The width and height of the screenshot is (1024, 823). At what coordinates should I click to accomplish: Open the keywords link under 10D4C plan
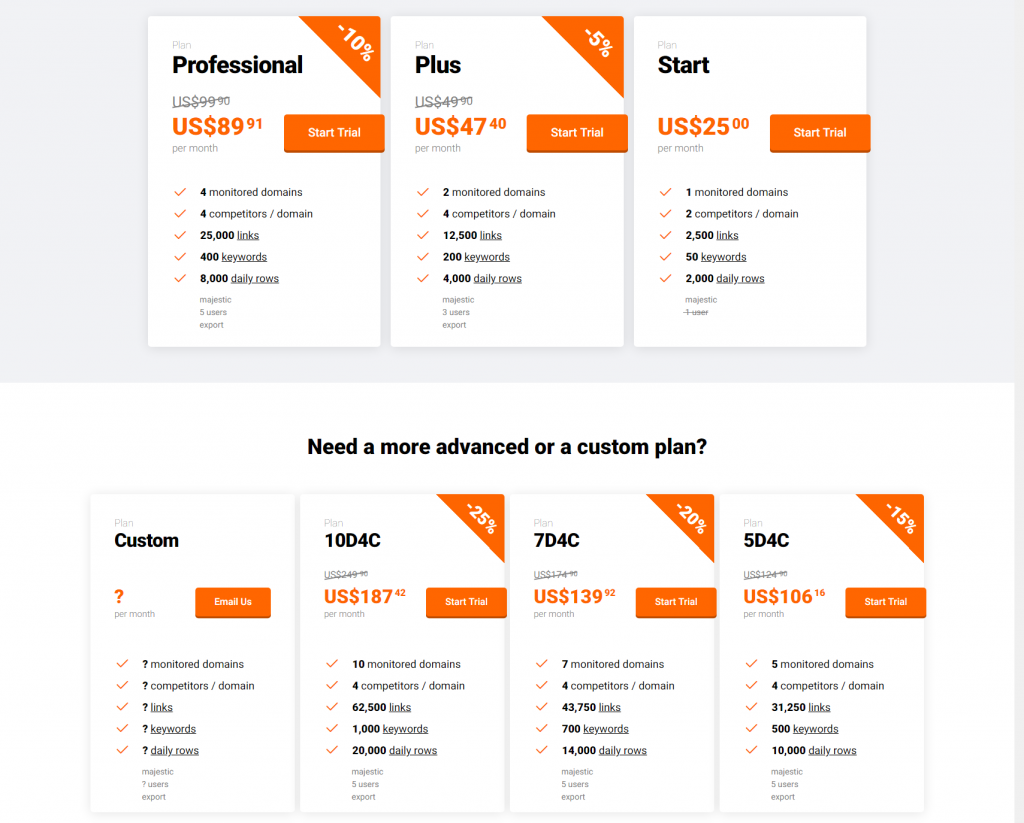coord(405,729)
